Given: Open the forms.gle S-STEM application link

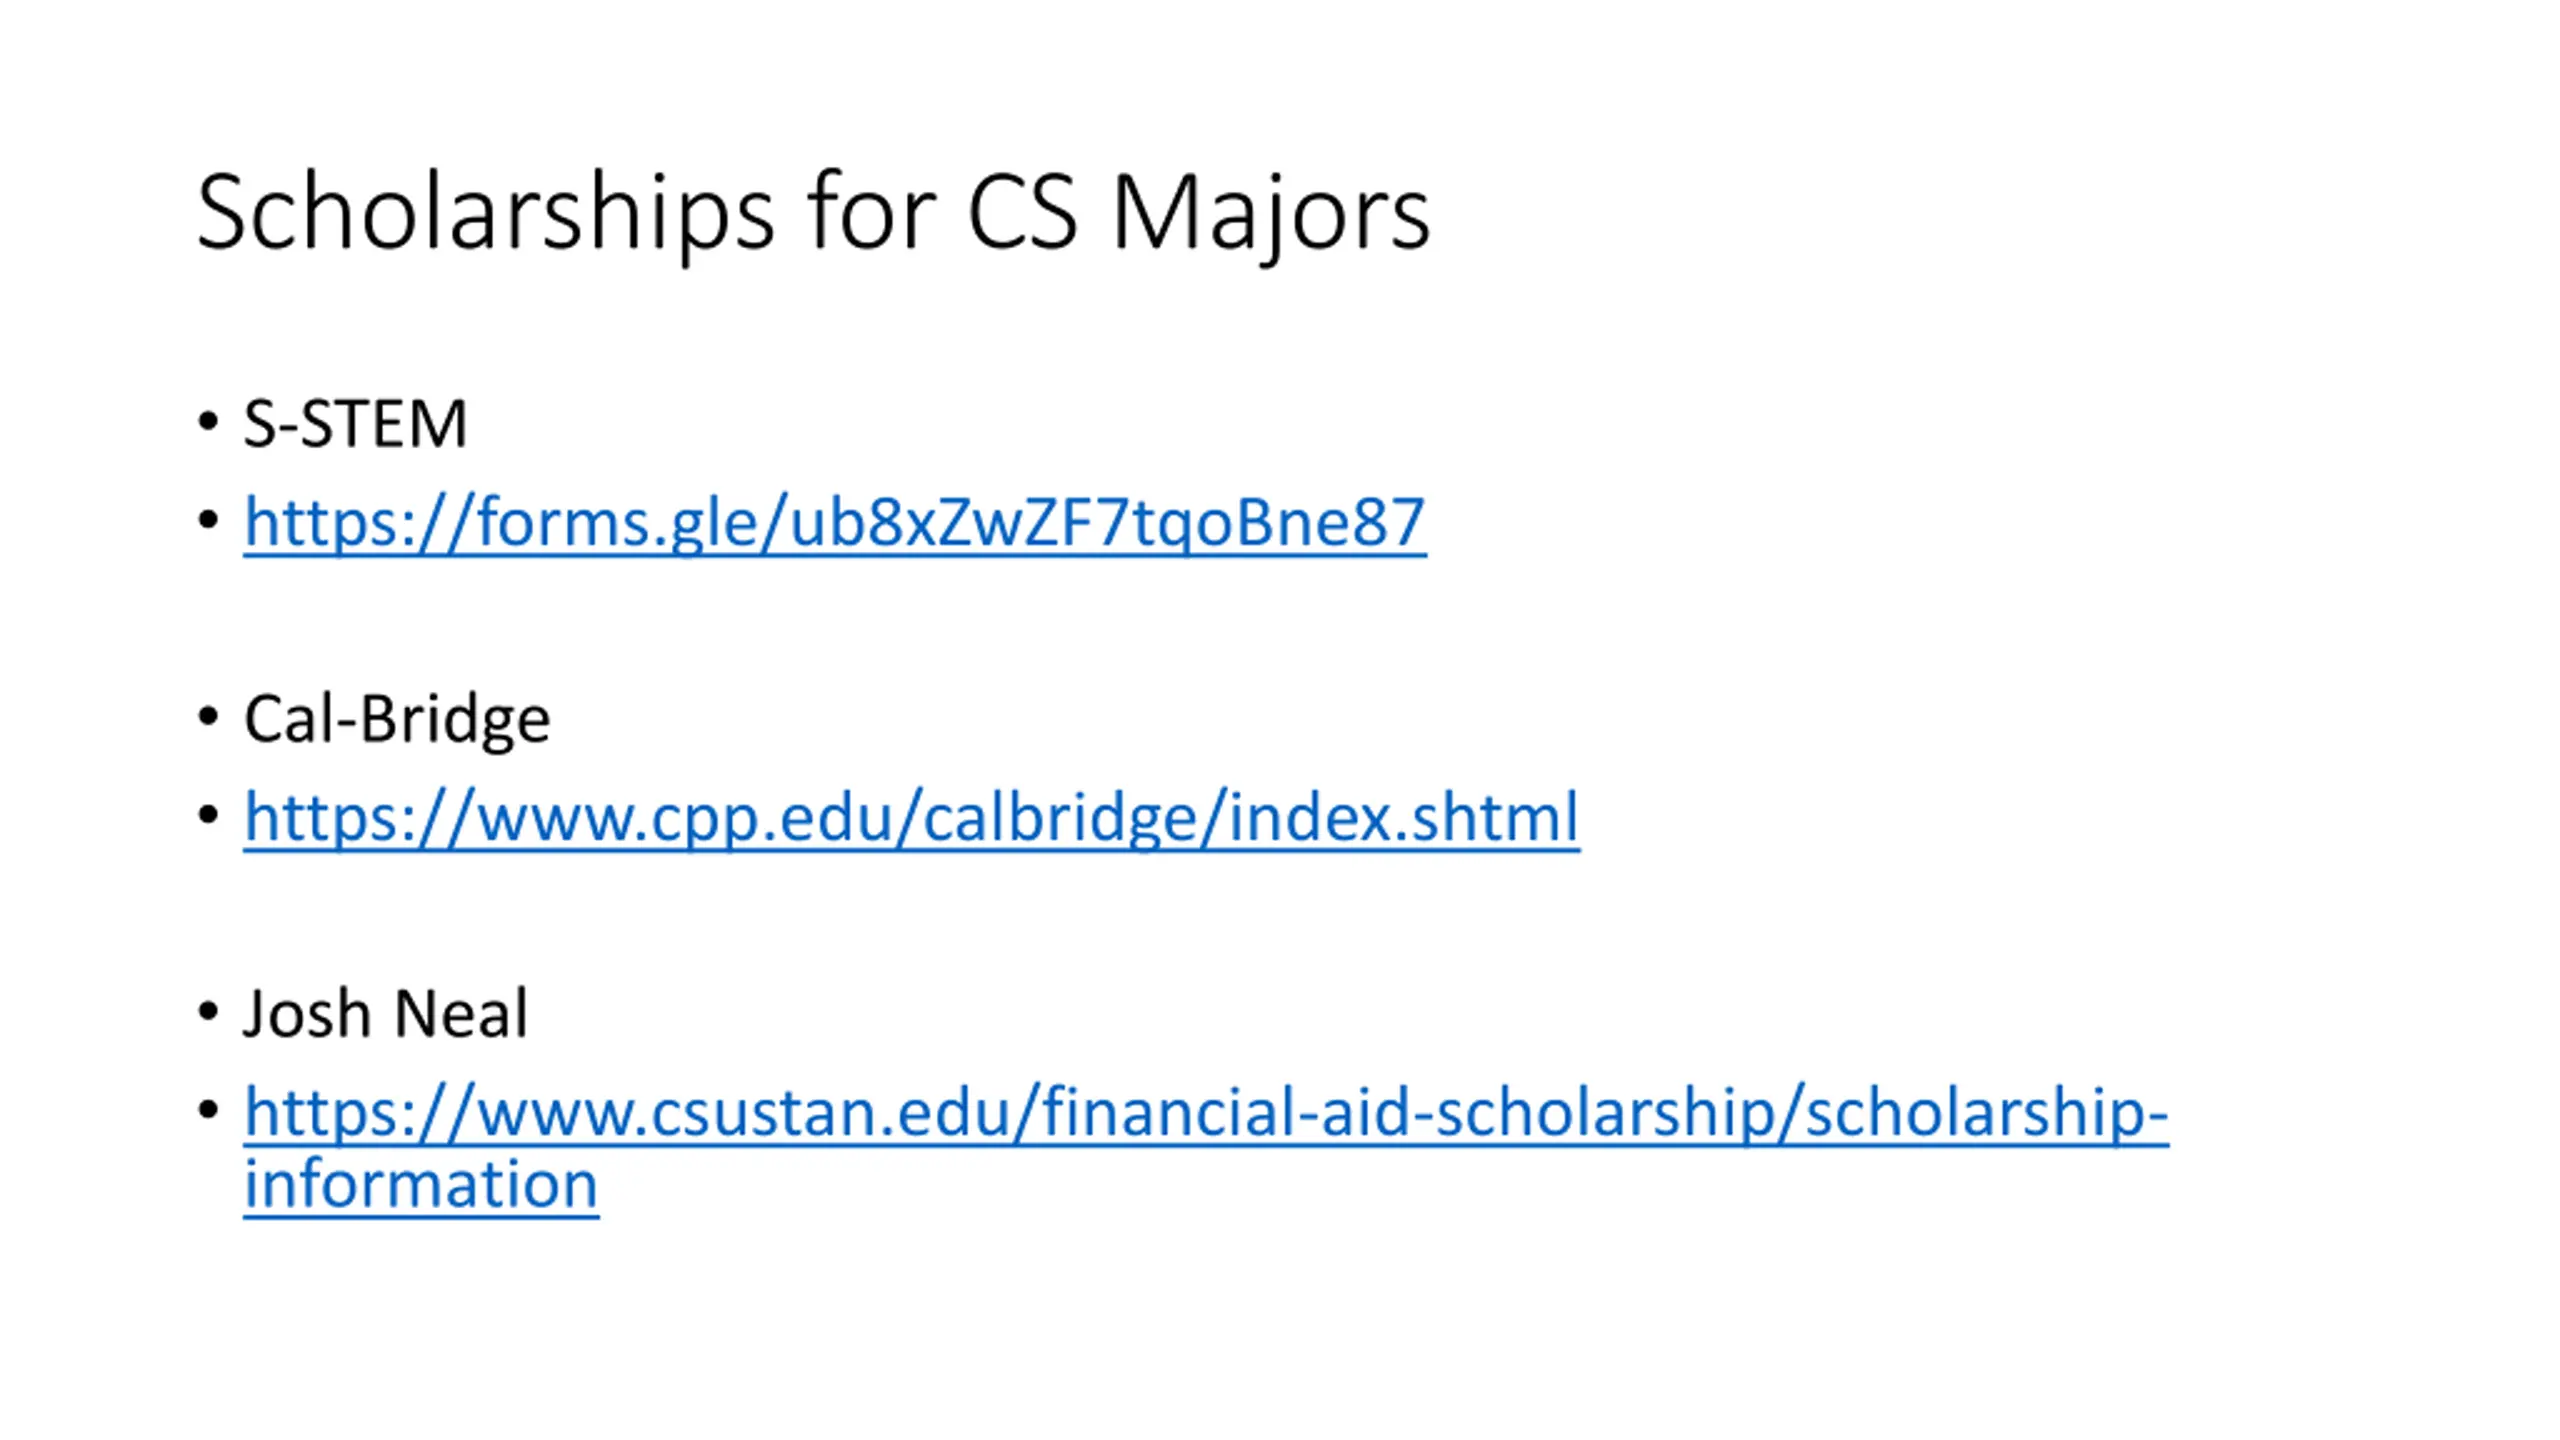Looking at the screenshot, I should point(835,523).
